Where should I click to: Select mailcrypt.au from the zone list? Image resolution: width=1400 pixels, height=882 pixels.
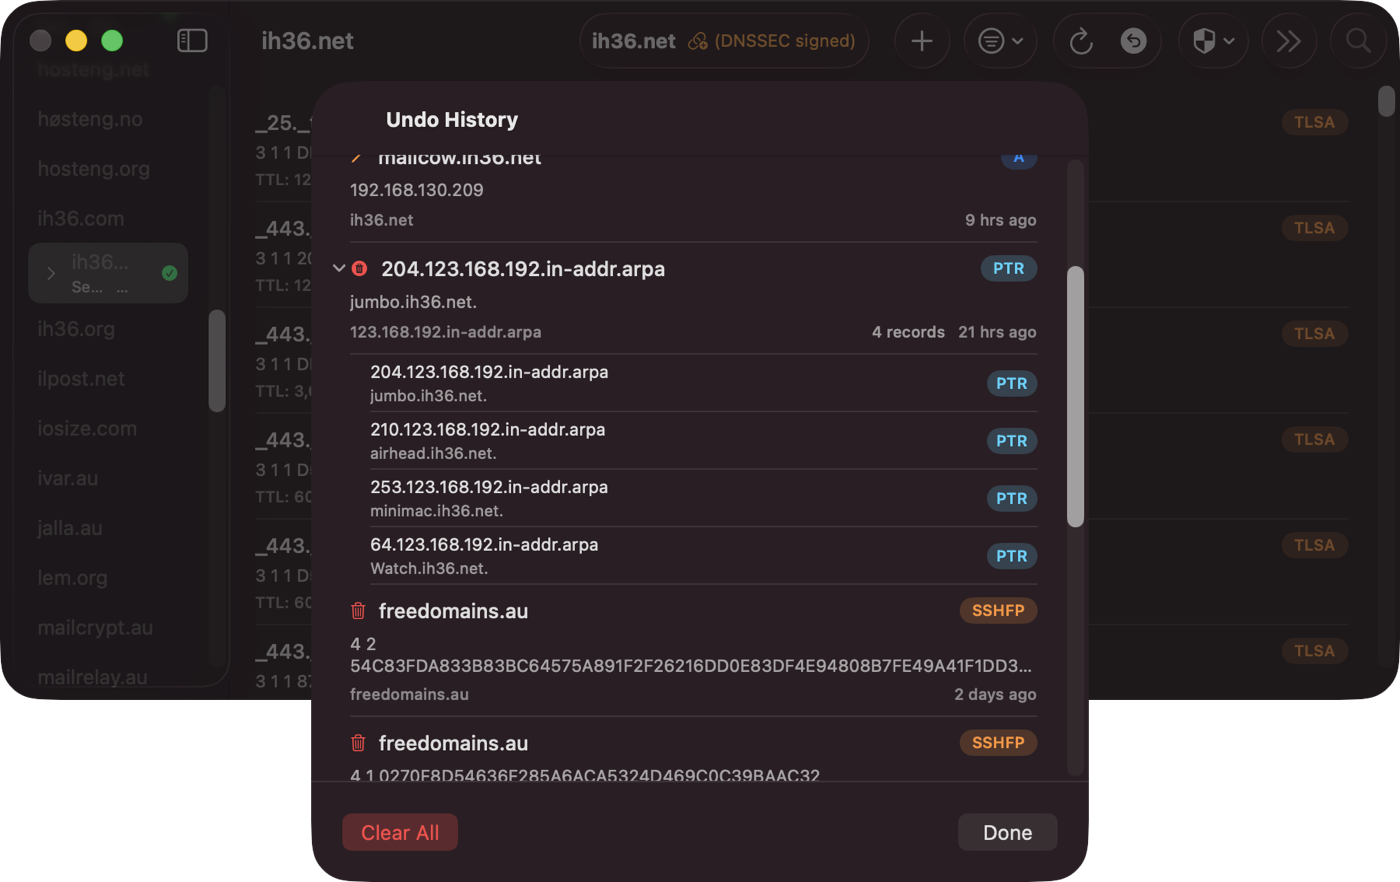click(94, 627)
